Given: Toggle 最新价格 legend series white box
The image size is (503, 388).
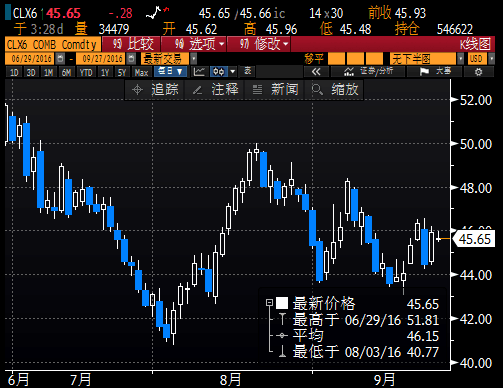Looking at the screenshot, I should 282,303.
